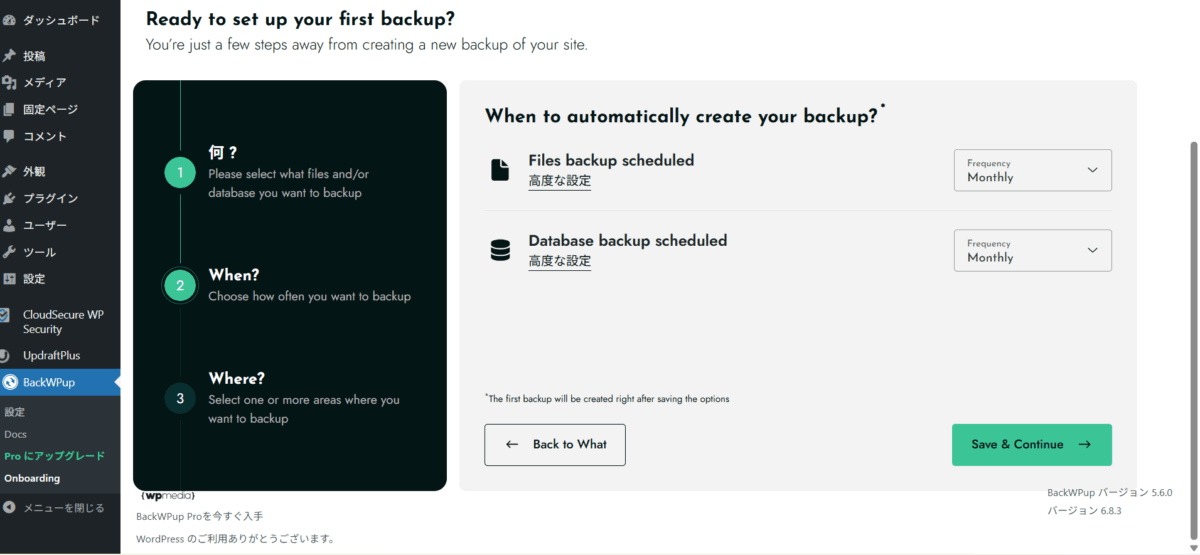Image resolution: width=1200 pixels, height=555 pixels.
Task: Click the Dashboard gauge icon in sidebar
Action: (x=9, y=20)
